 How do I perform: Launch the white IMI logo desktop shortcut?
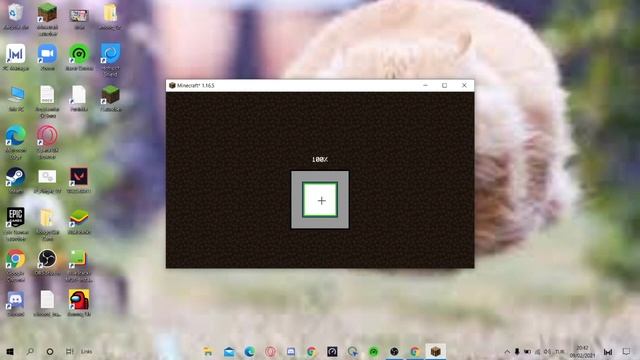pos(16,54)
